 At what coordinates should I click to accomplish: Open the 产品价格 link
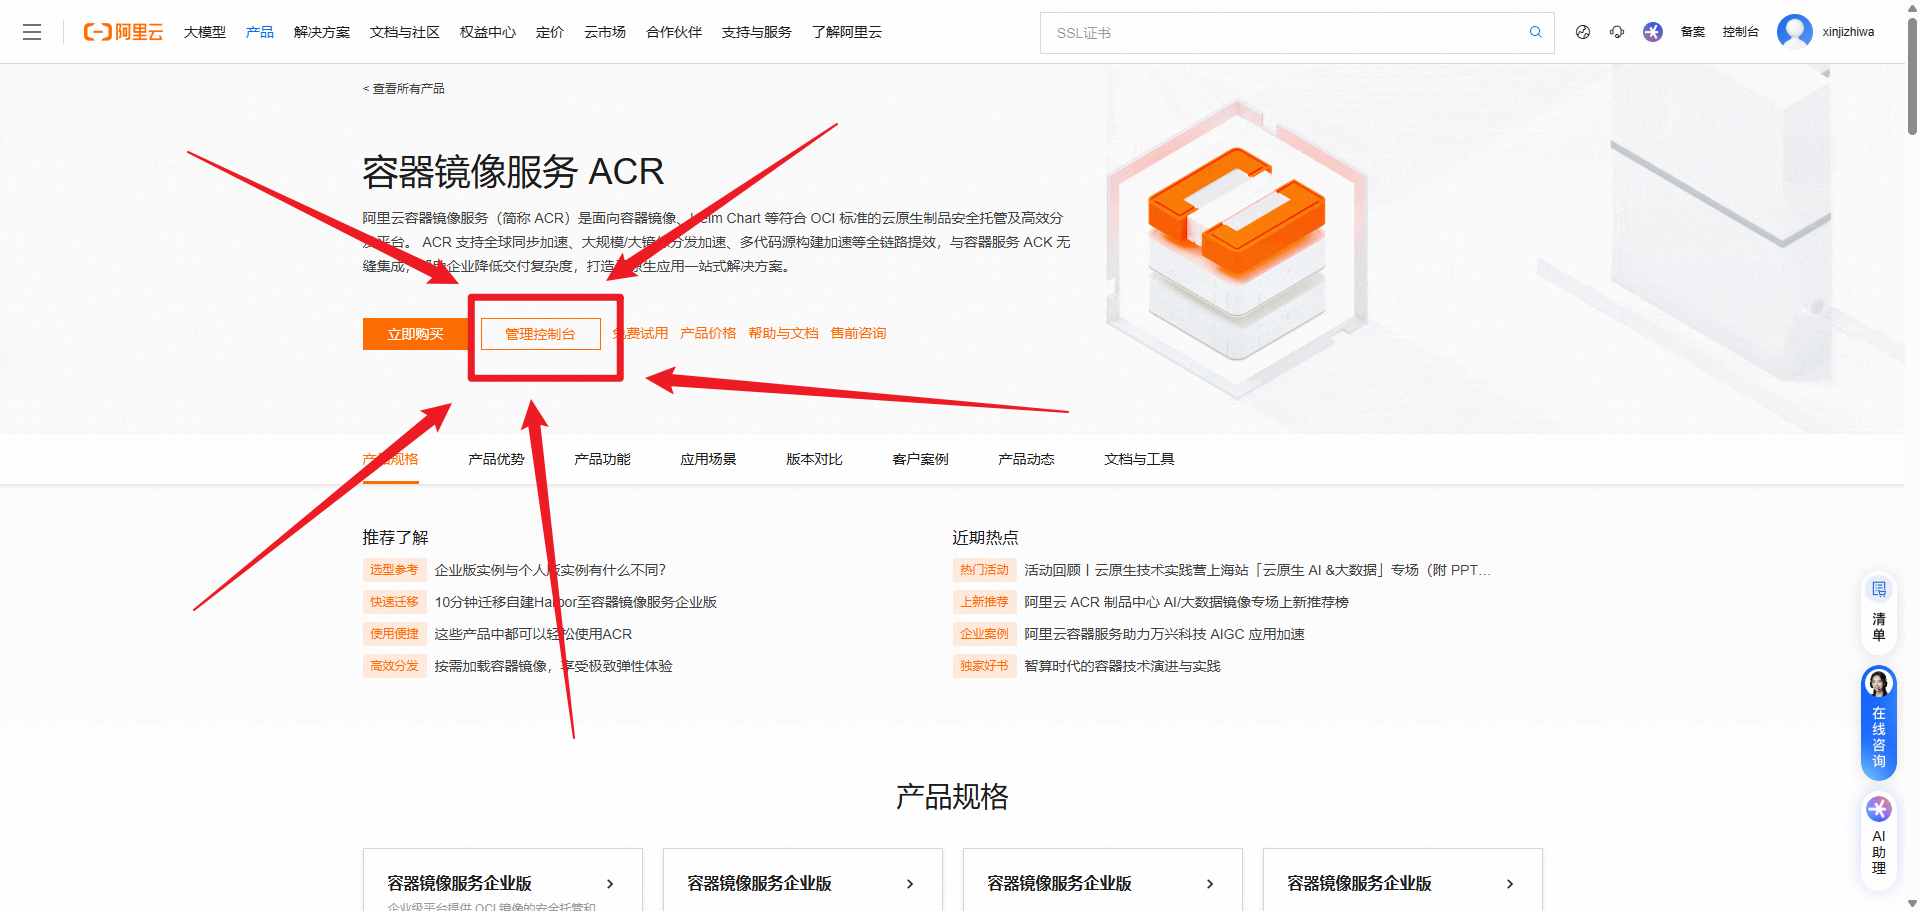[708, 333]
